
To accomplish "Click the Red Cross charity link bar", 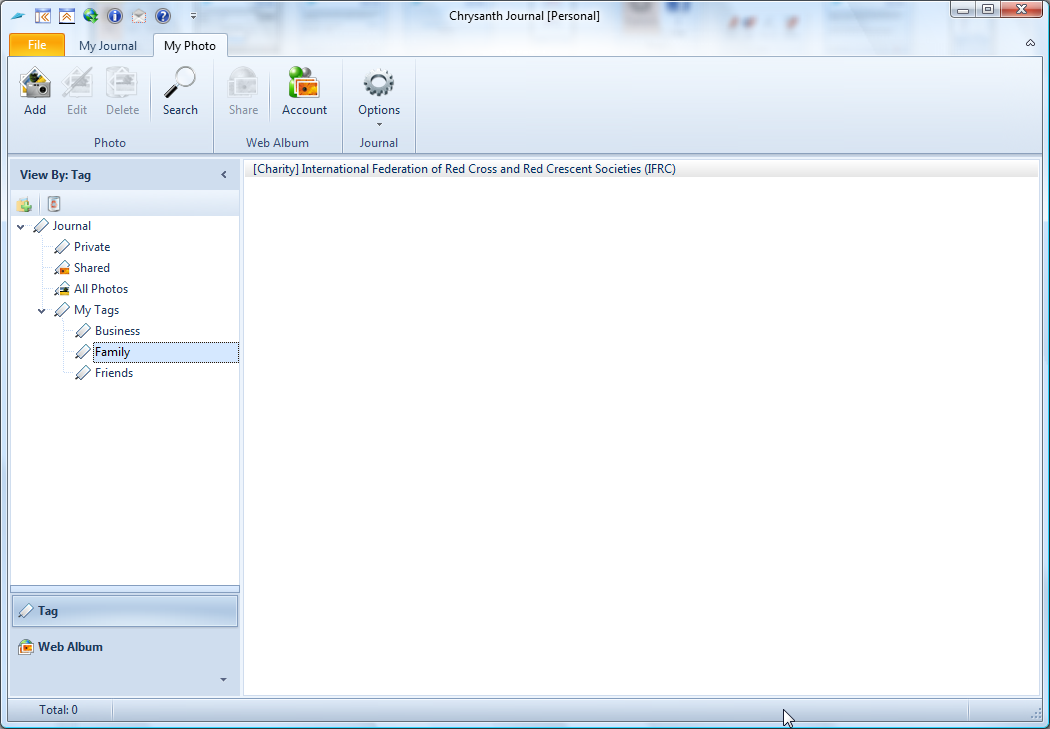I will pos(464,169).
